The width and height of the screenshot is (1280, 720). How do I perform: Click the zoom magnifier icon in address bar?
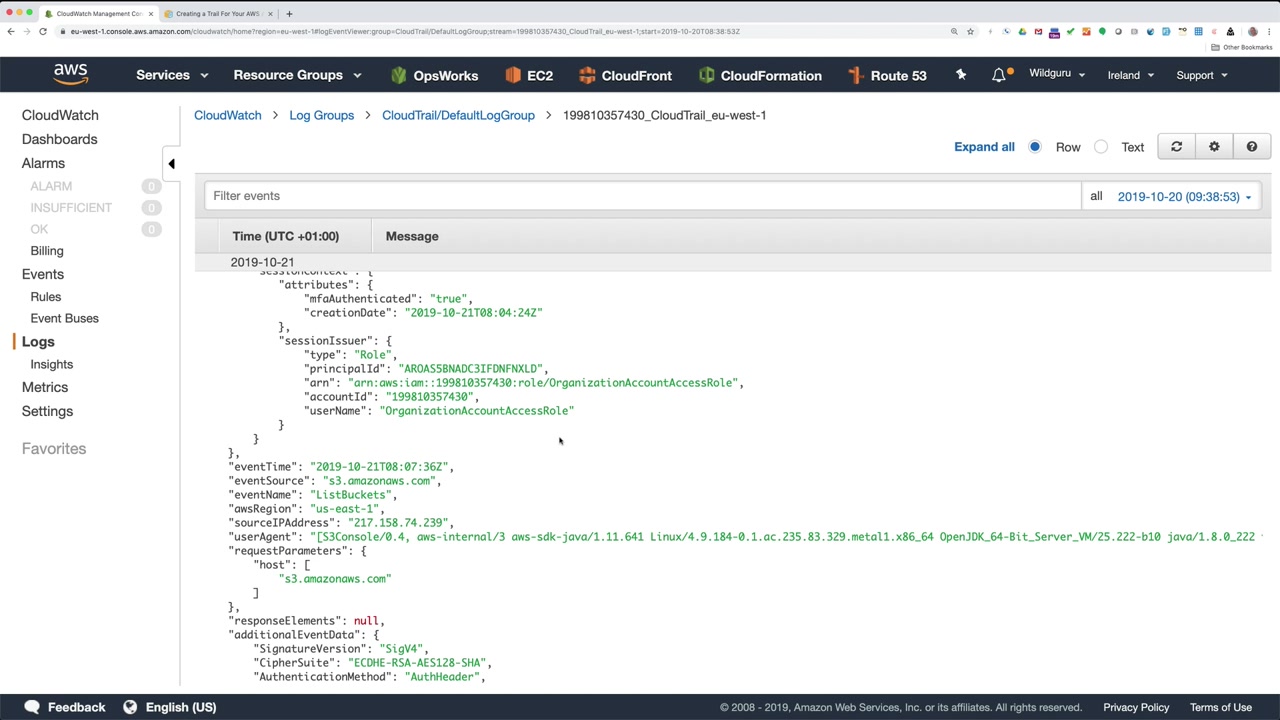tap(954, 32)
